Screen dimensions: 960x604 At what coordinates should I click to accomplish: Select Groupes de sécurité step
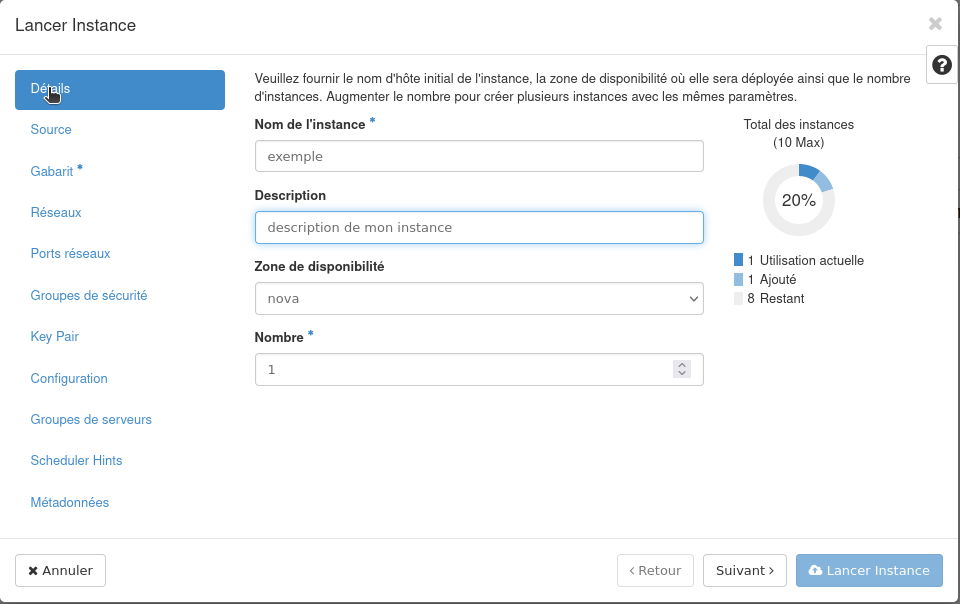[x=89, y=295]
